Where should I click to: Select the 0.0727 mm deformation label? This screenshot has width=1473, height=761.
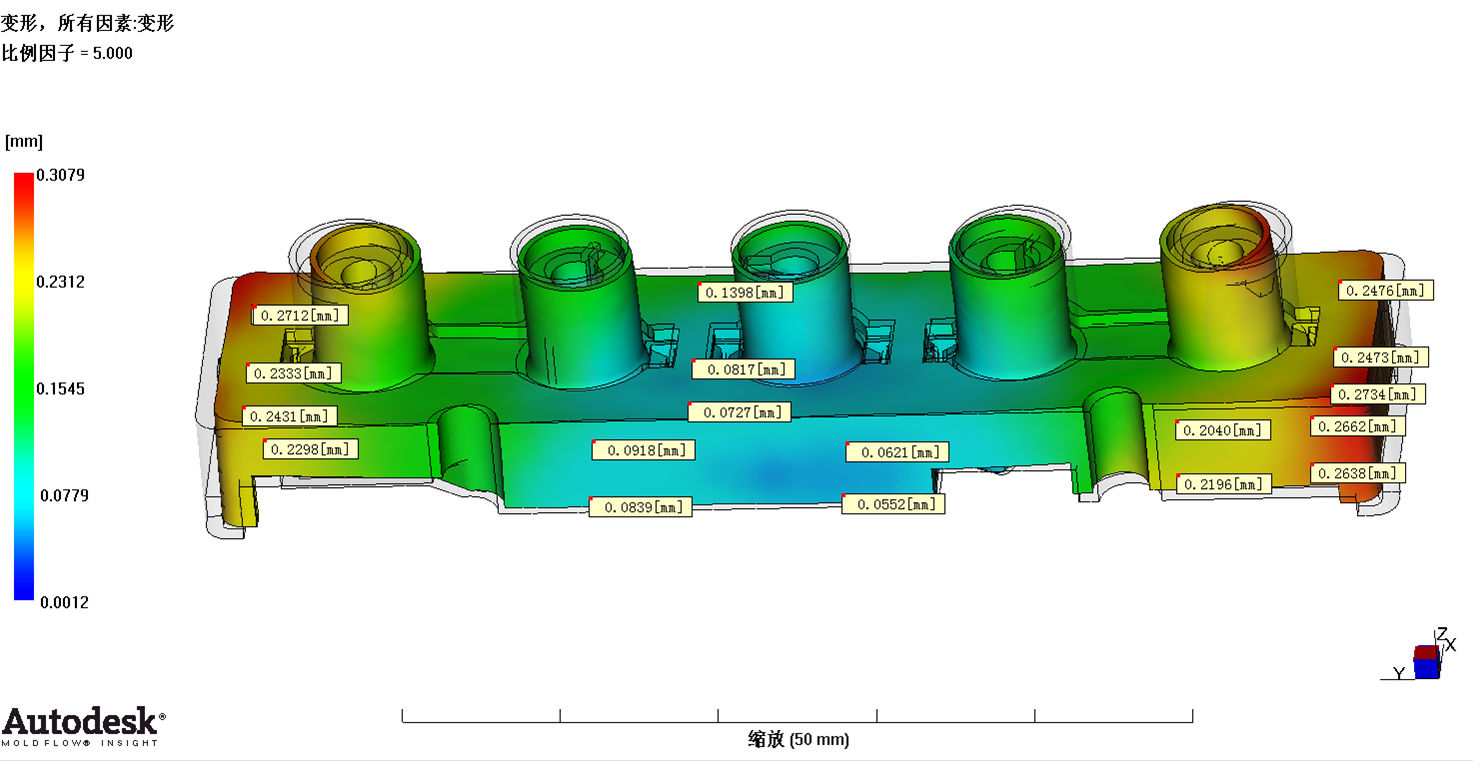coord(739,412)
